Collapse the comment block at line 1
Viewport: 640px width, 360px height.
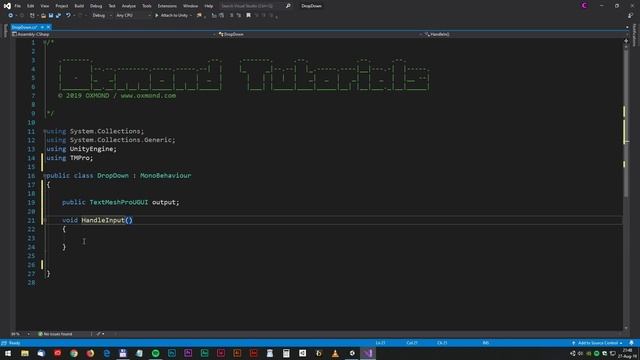pyautogui.click(x=45, y=42)
